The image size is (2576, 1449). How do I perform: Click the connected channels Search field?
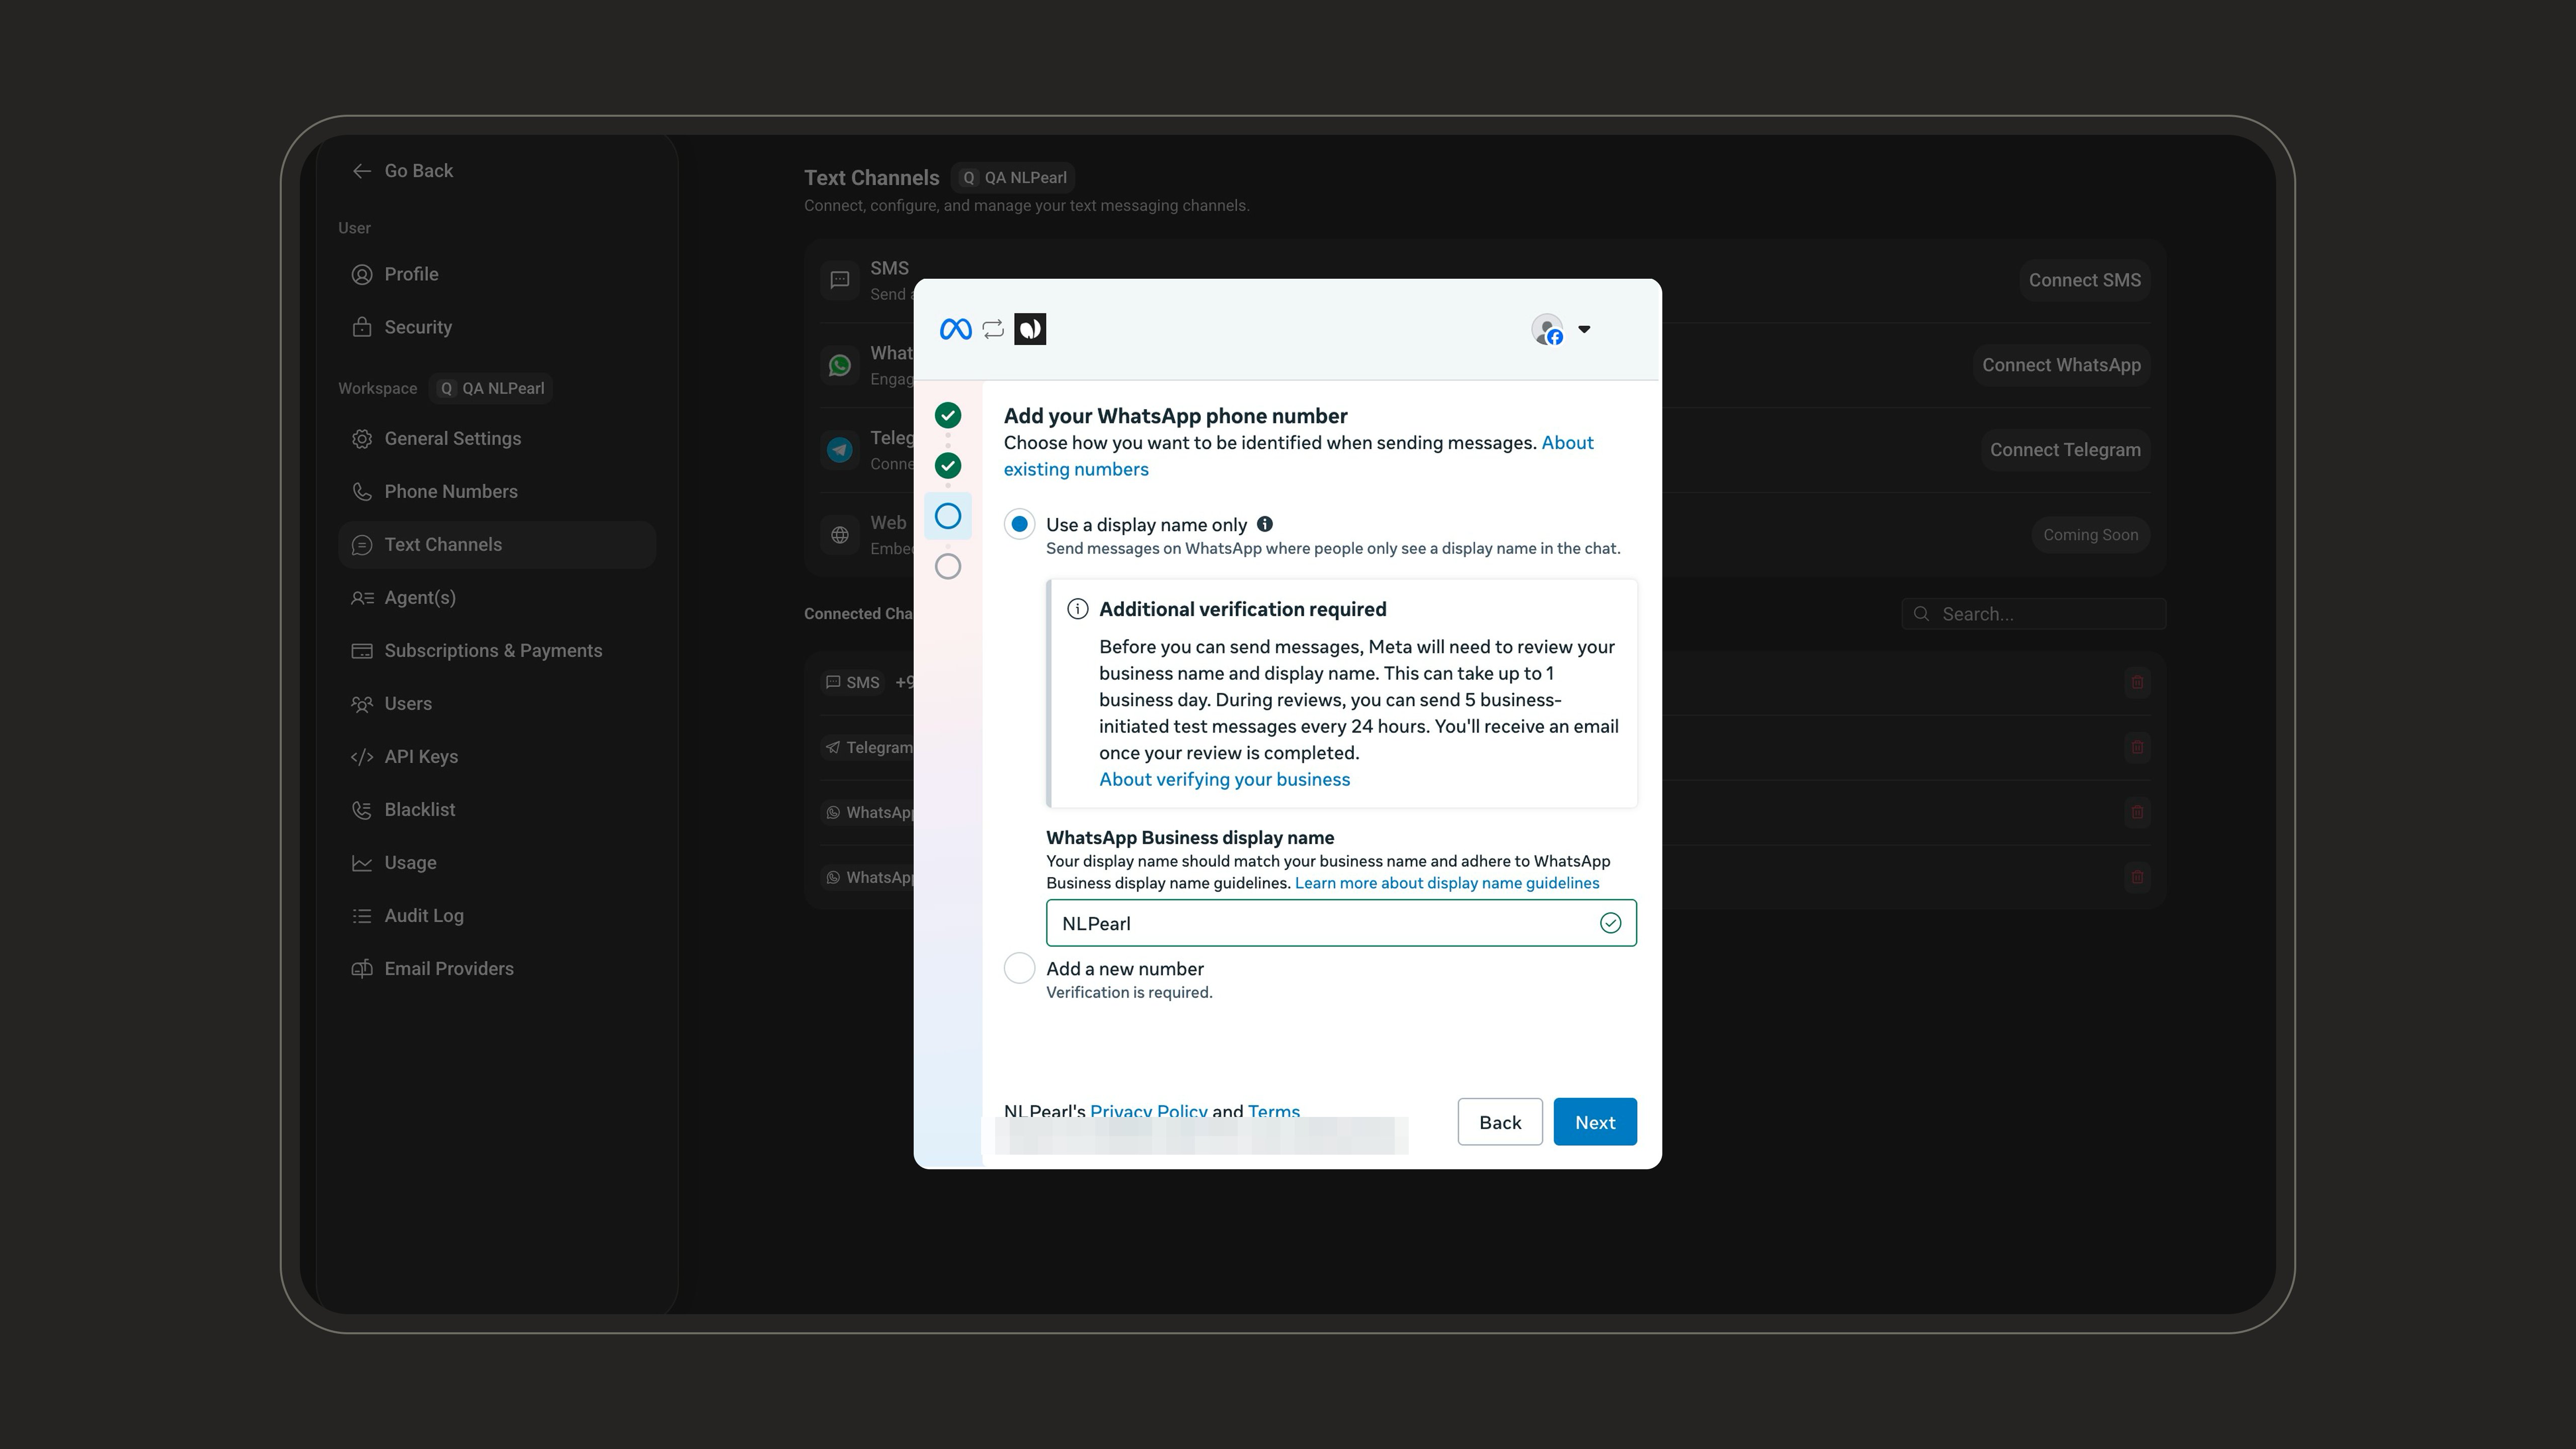point(2033,614)
